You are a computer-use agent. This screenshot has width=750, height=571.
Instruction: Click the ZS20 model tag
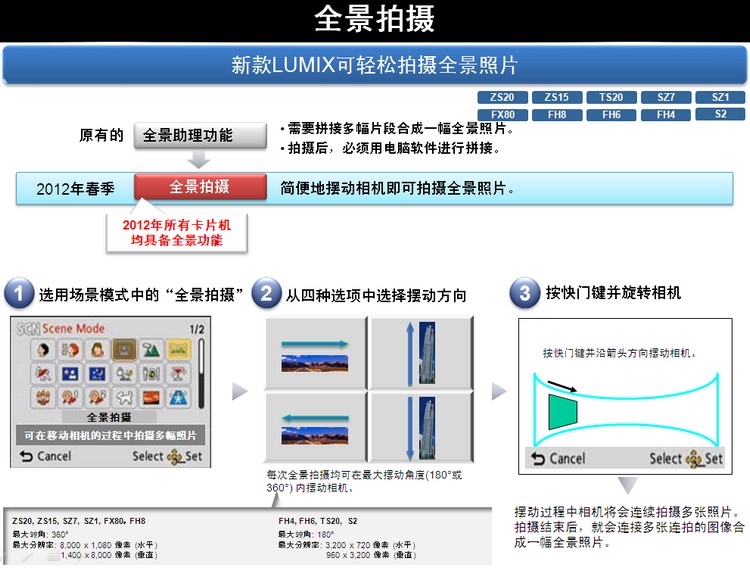click(x=502, y=97)
